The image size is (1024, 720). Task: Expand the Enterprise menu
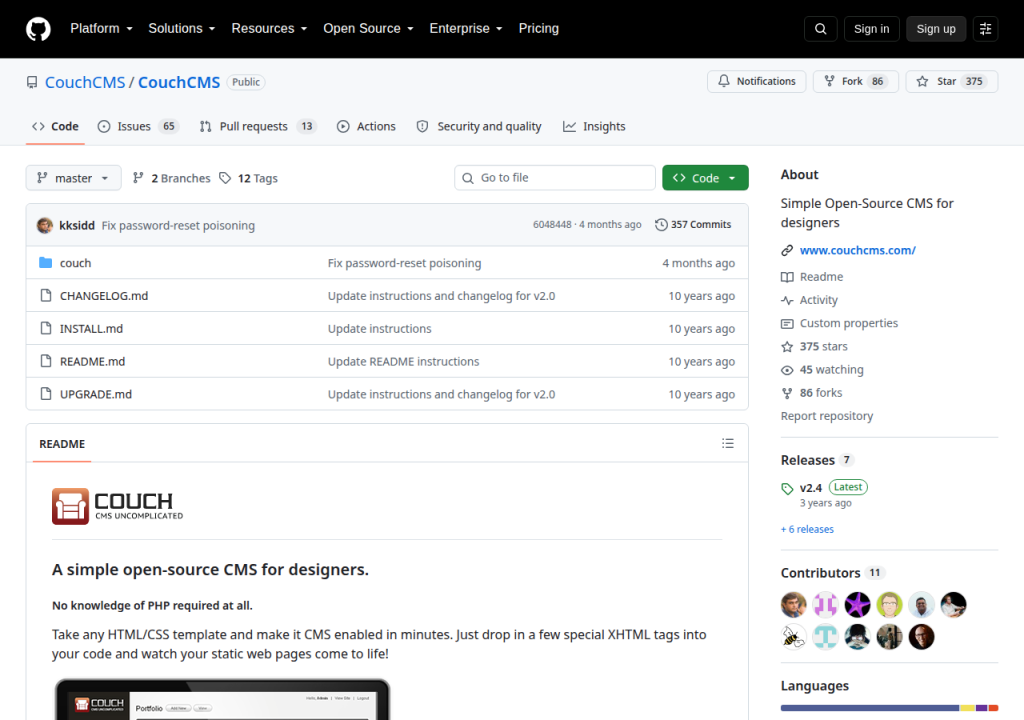coord(466,29)
